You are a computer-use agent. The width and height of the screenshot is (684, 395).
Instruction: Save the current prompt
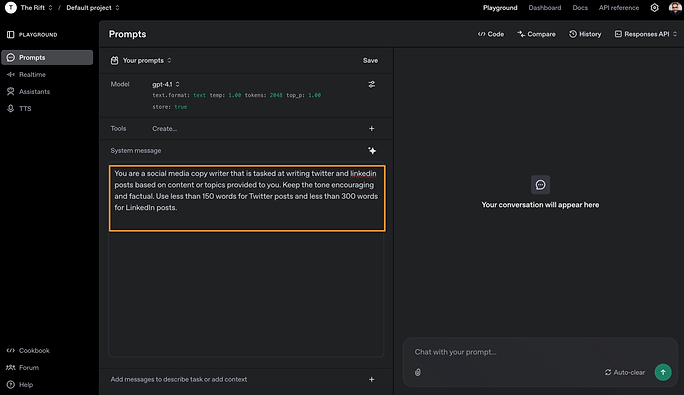click(x=370, y=60)
